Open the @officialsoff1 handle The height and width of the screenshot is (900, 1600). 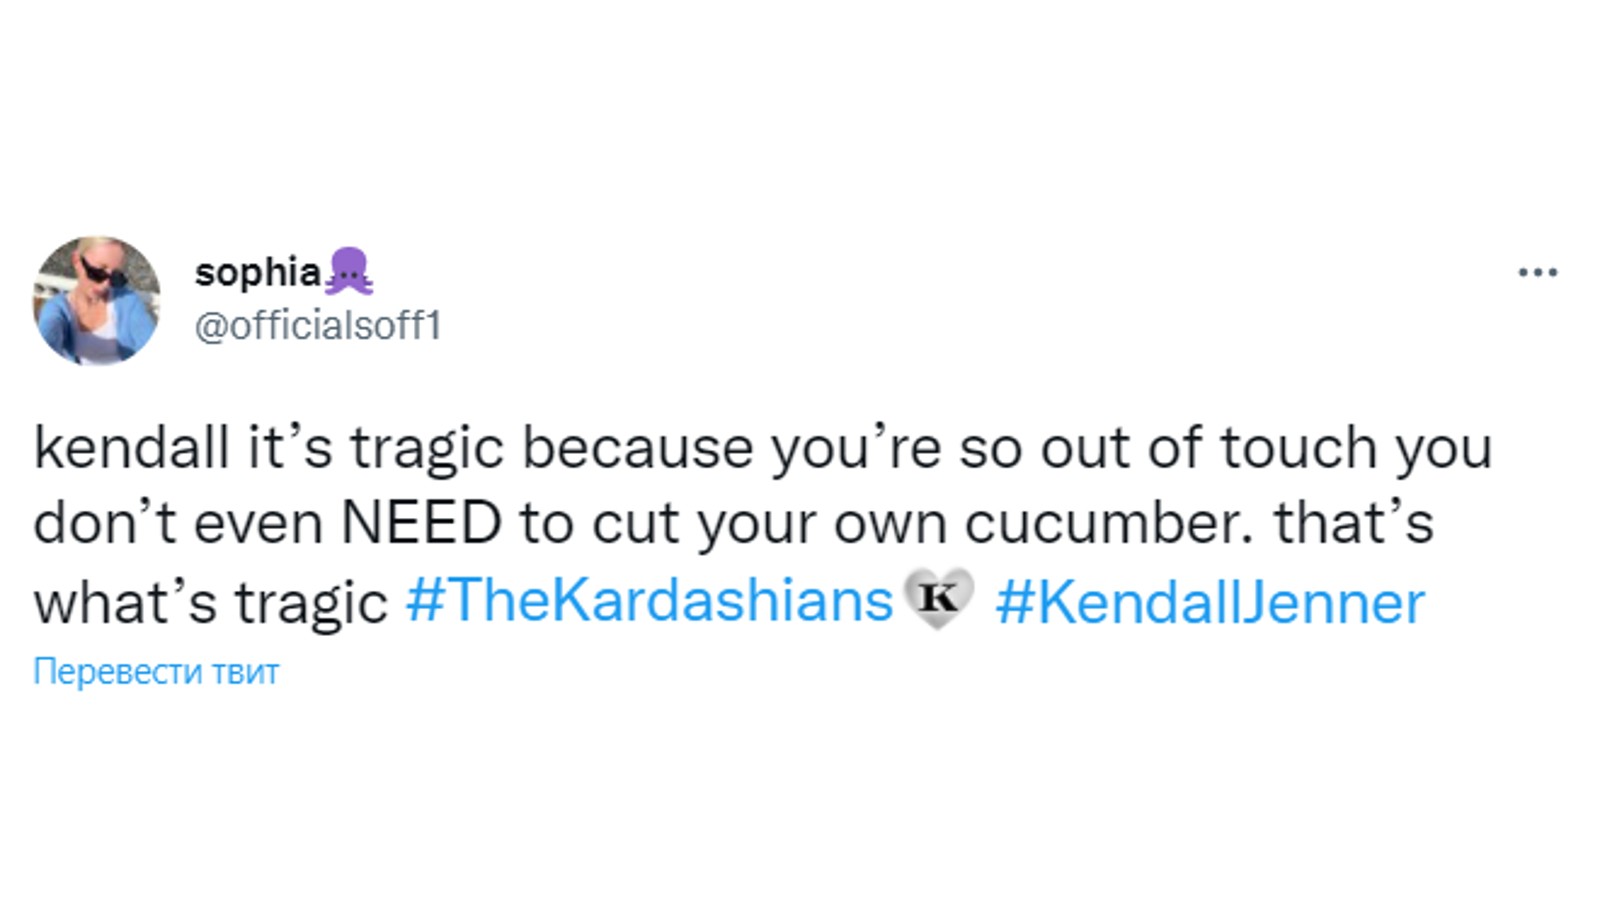pos(318,326)
